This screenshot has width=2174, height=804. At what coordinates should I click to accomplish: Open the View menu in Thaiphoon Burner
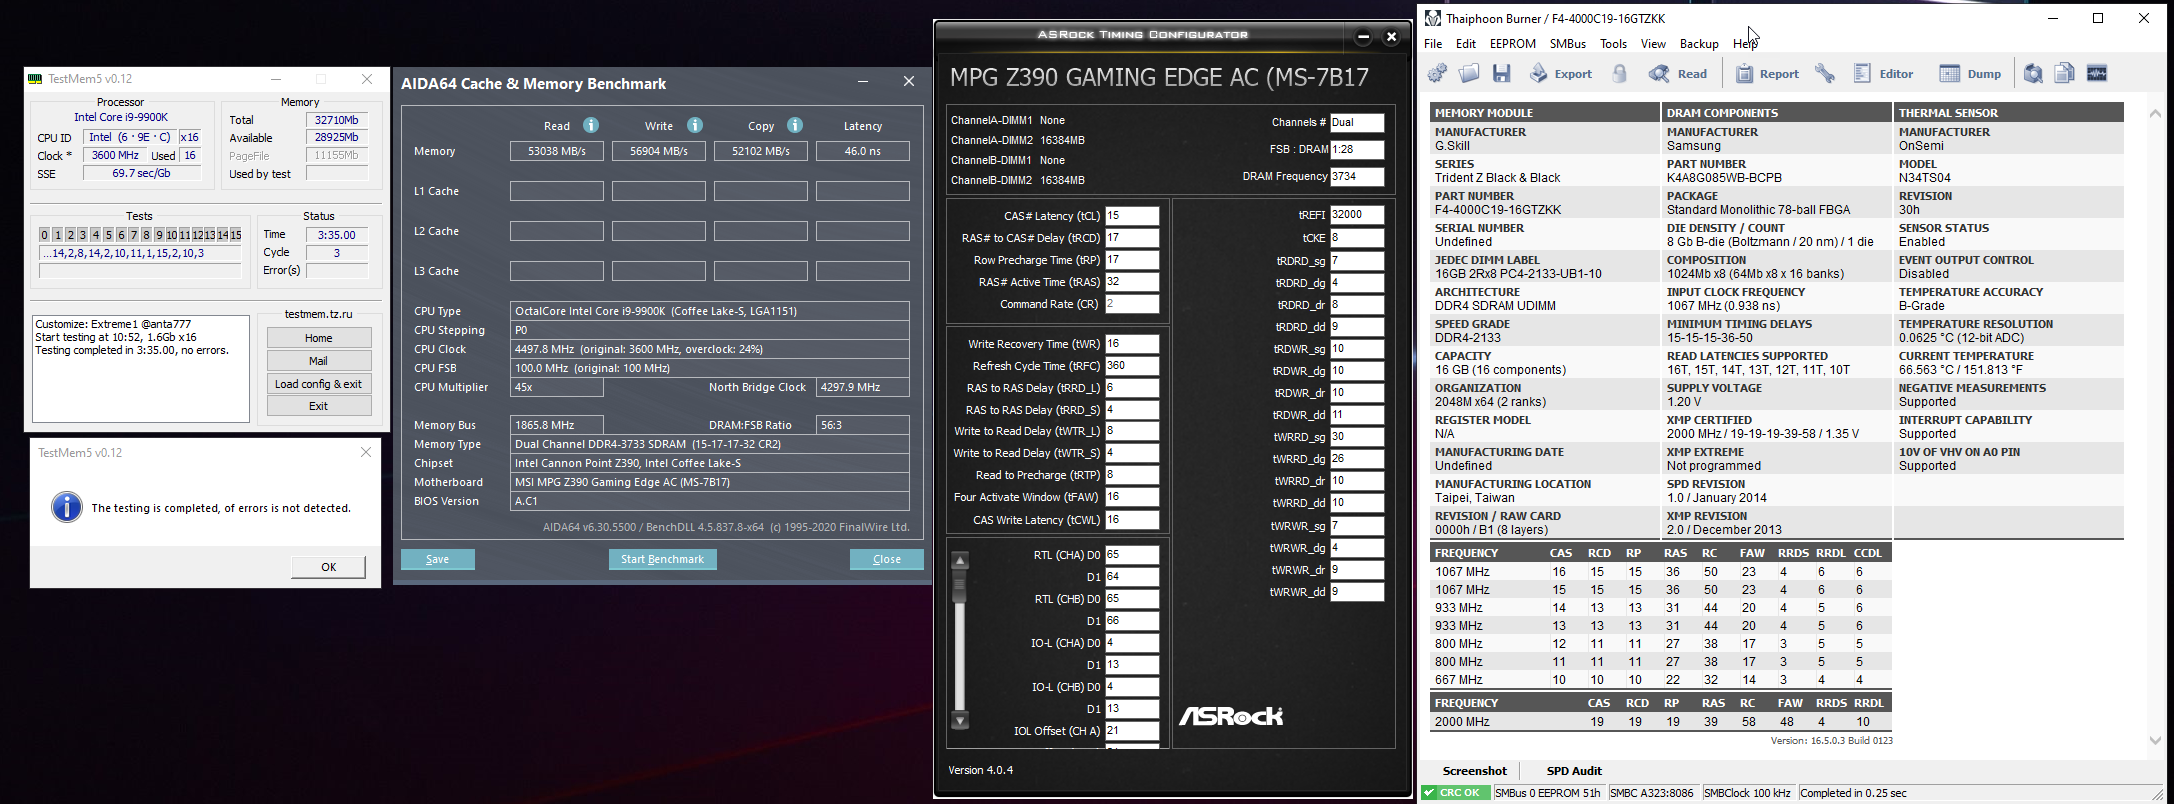tap(1653, 44)
